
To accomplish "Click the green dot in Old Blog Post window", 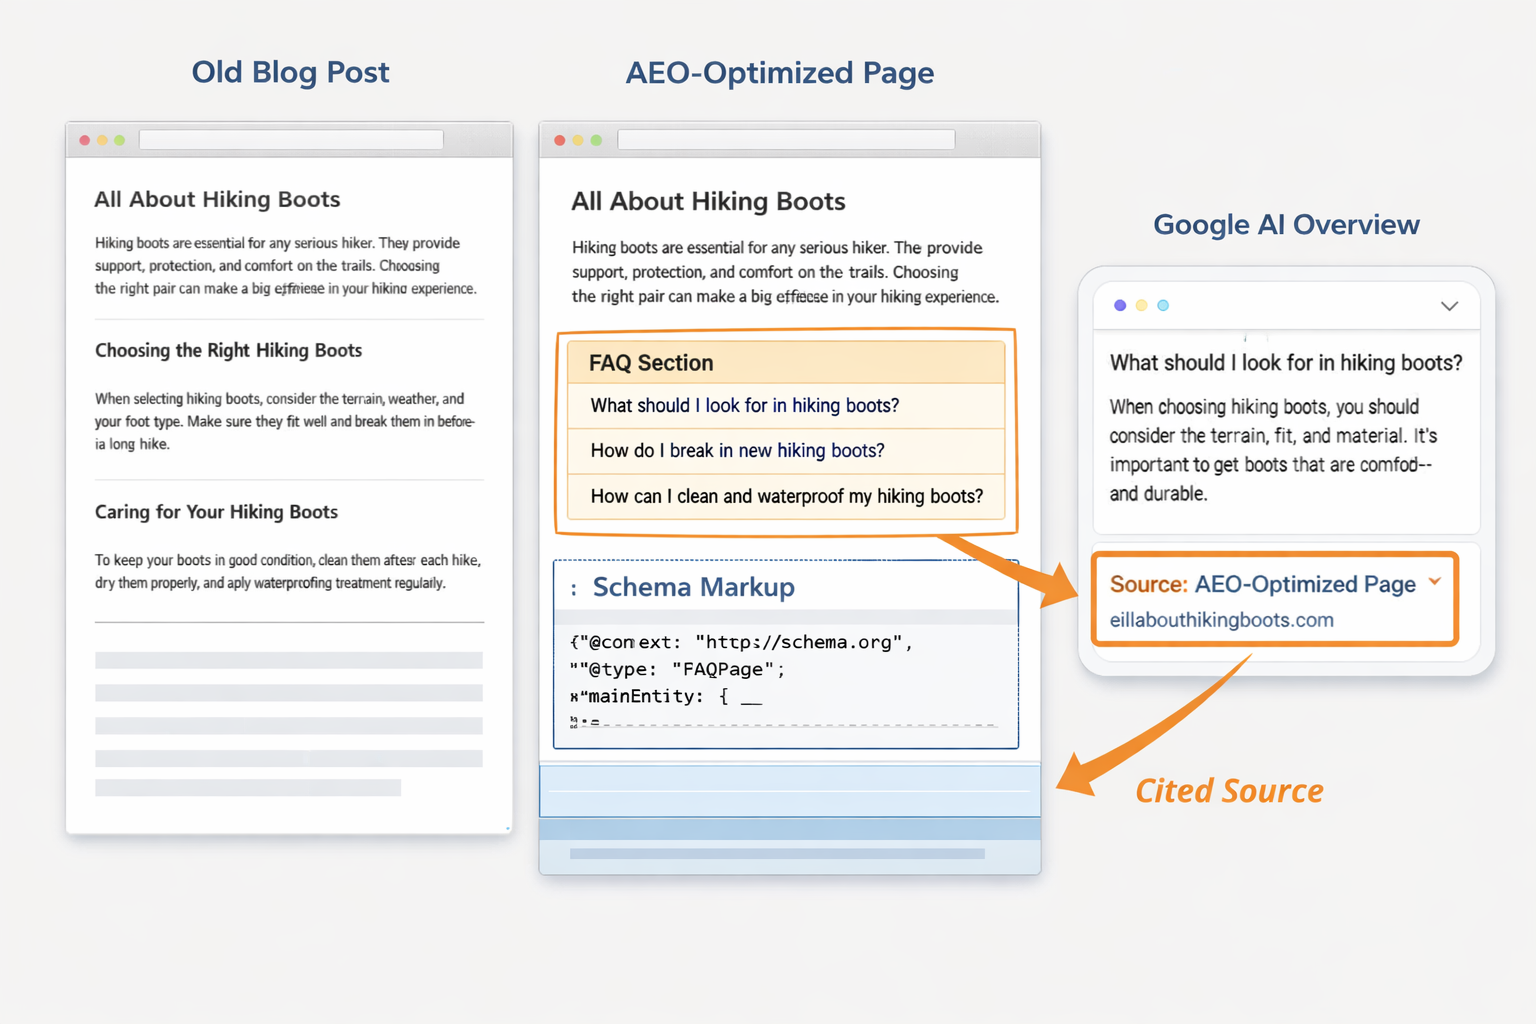I will 120,140.
